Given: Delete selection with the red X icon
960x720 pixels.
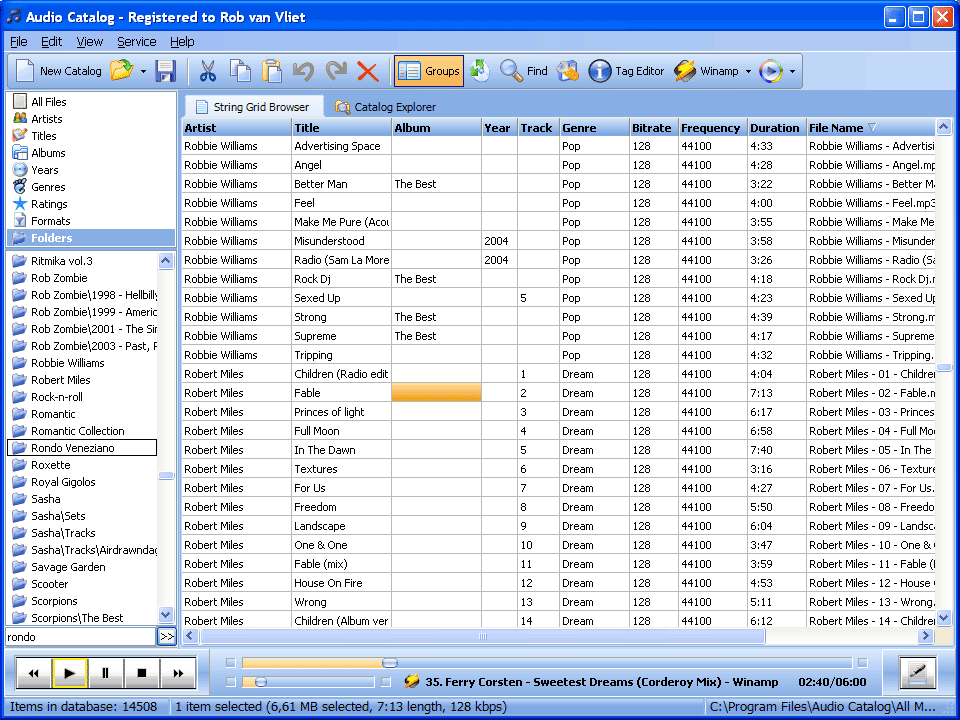Looking at the screenshot, I should (368, 71).
